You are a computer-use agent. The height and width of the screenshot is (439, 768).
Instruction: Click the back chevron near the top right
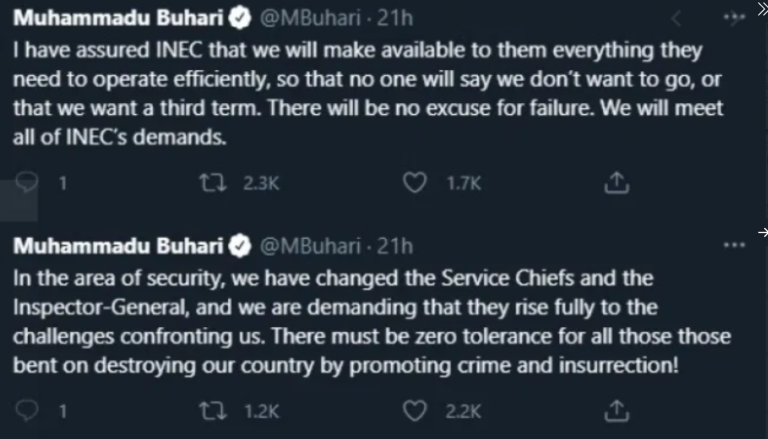point(676,19)
